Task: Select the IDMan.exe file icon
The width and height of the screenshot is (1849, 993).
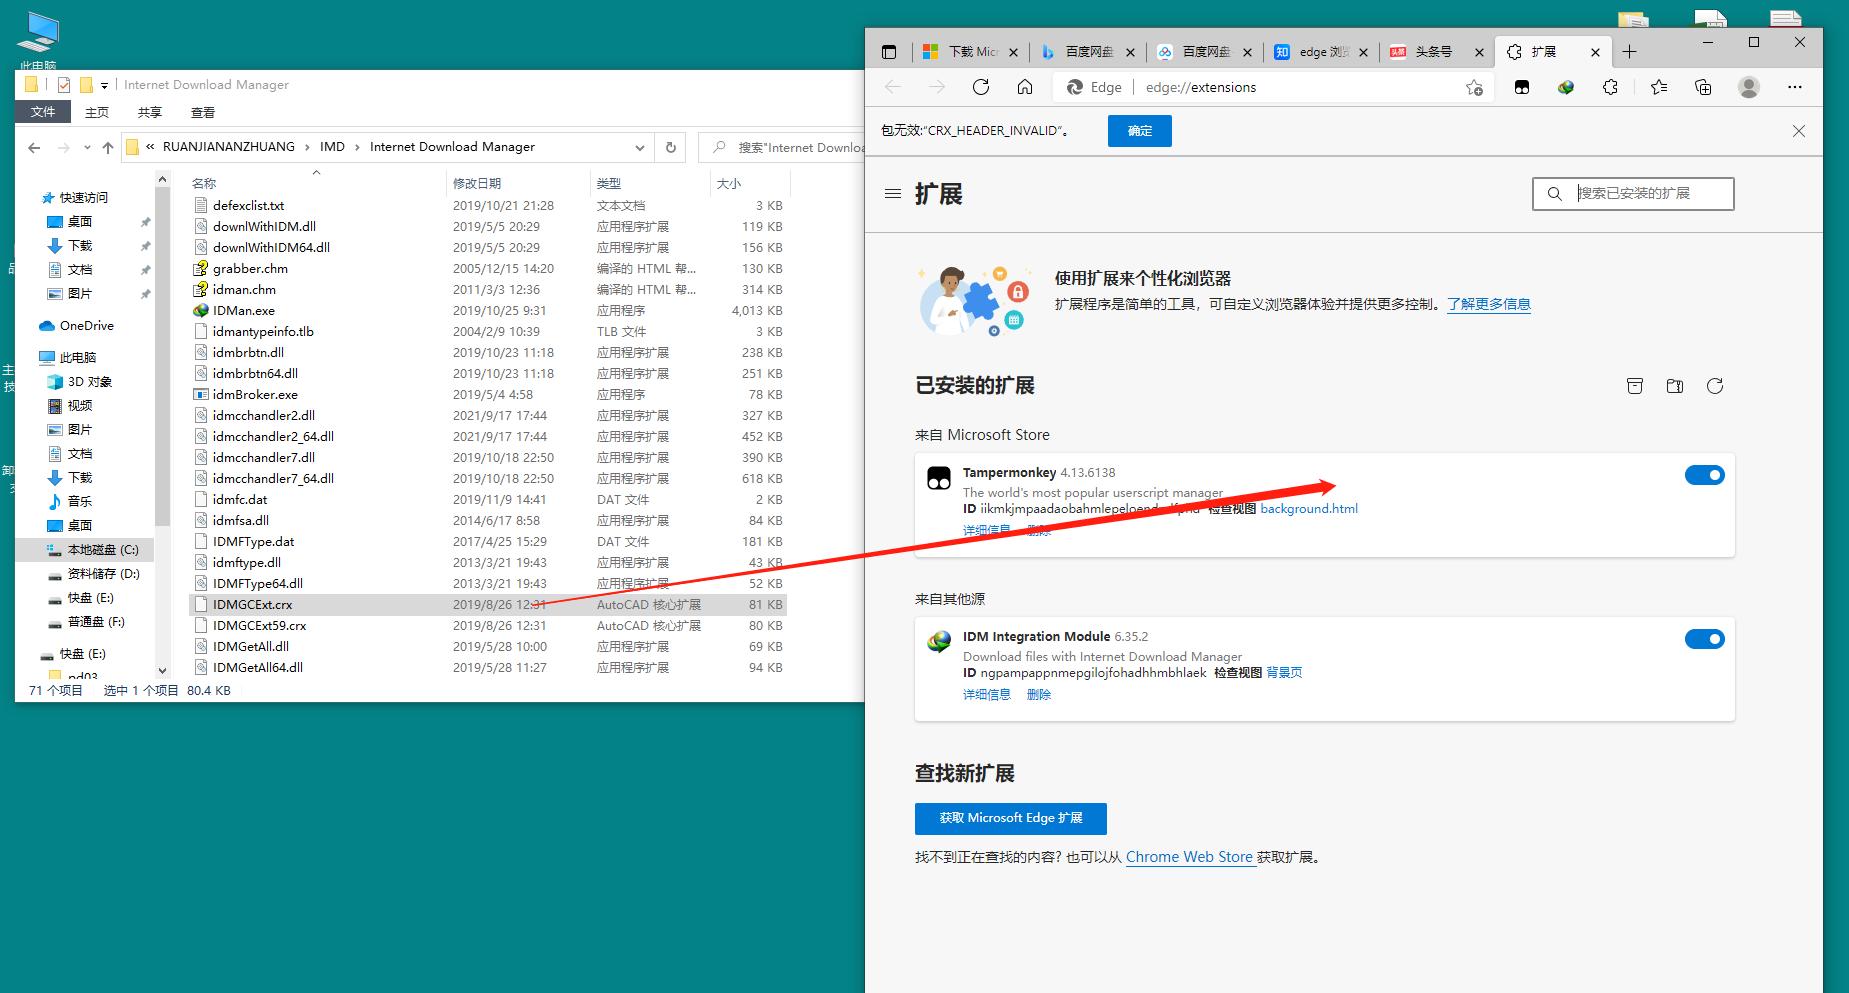Action: 201,310
